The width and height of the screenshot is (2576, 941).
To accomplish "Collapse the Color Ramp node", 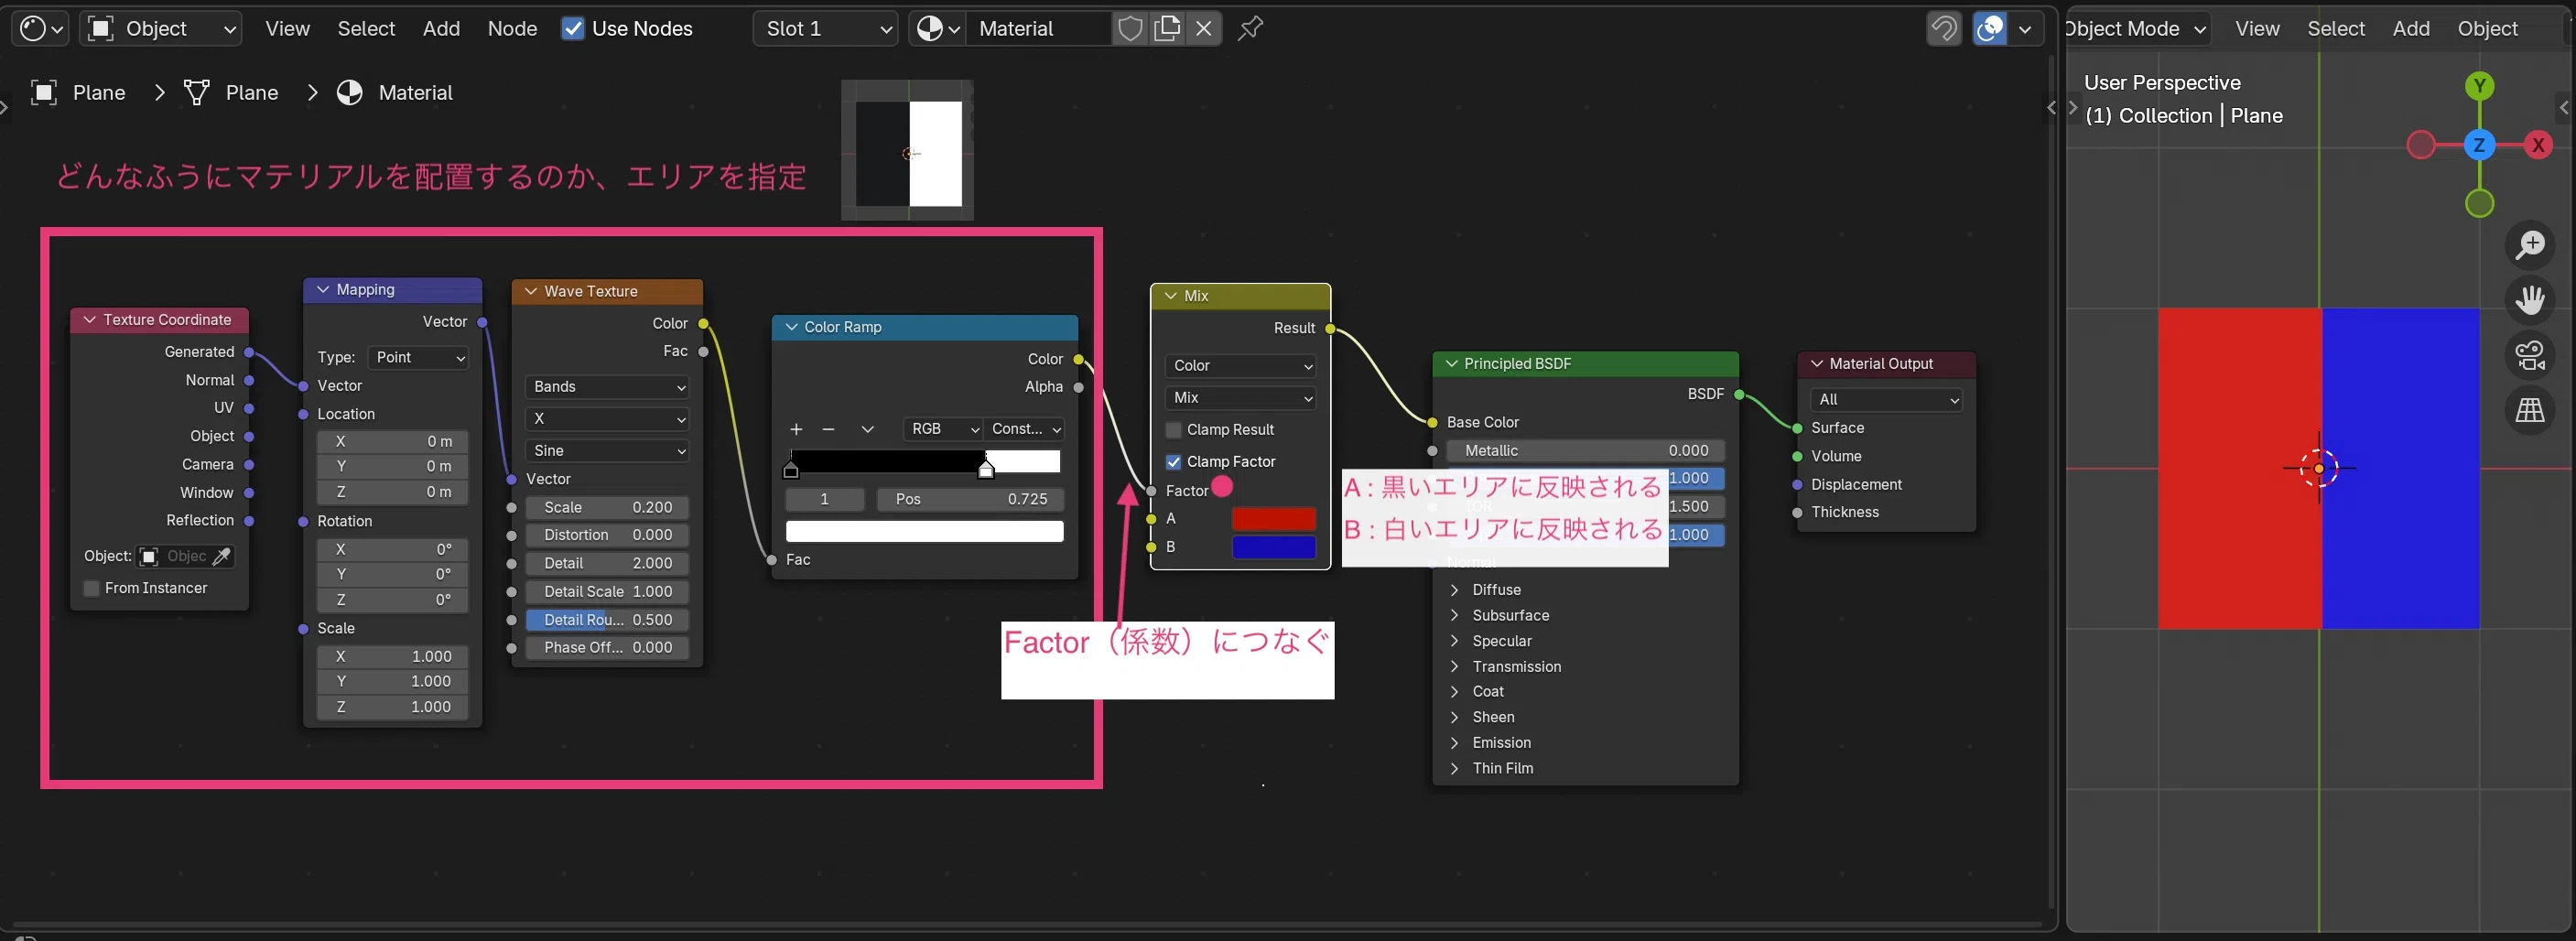I will tap(792, 327).
